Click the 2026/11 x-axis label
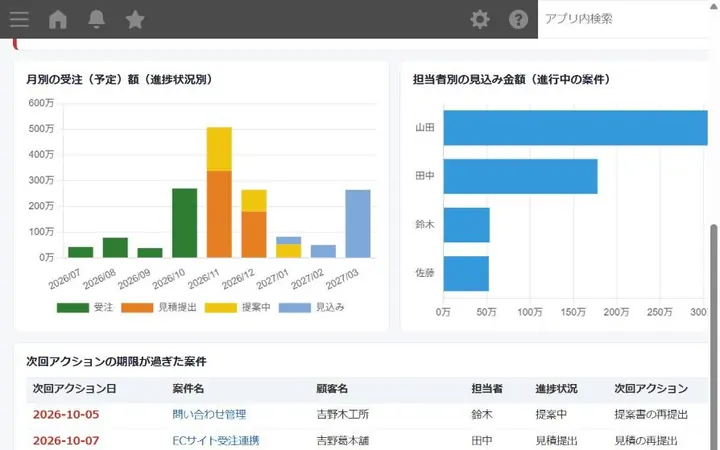 (x=204, y=279)
